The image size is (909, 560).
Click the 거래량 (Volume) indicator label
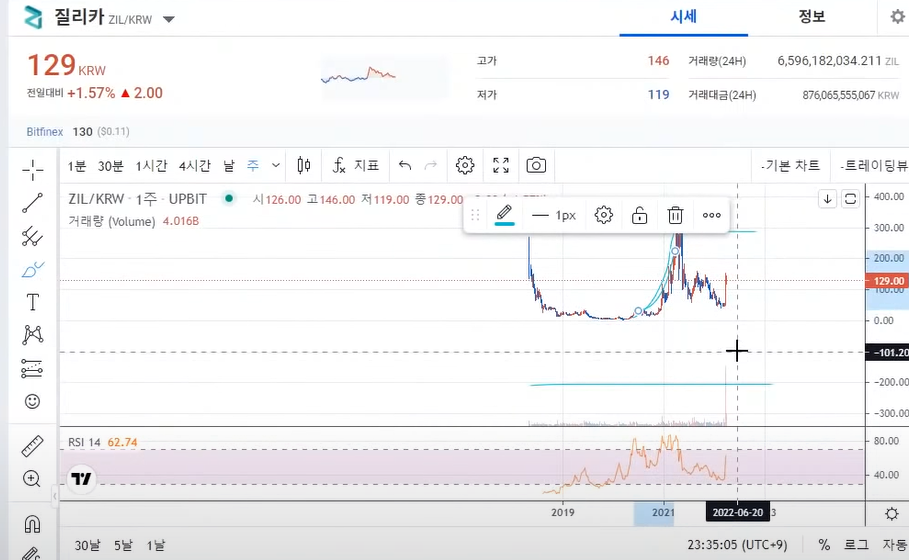pyautogui.click(x=112, y=221)
